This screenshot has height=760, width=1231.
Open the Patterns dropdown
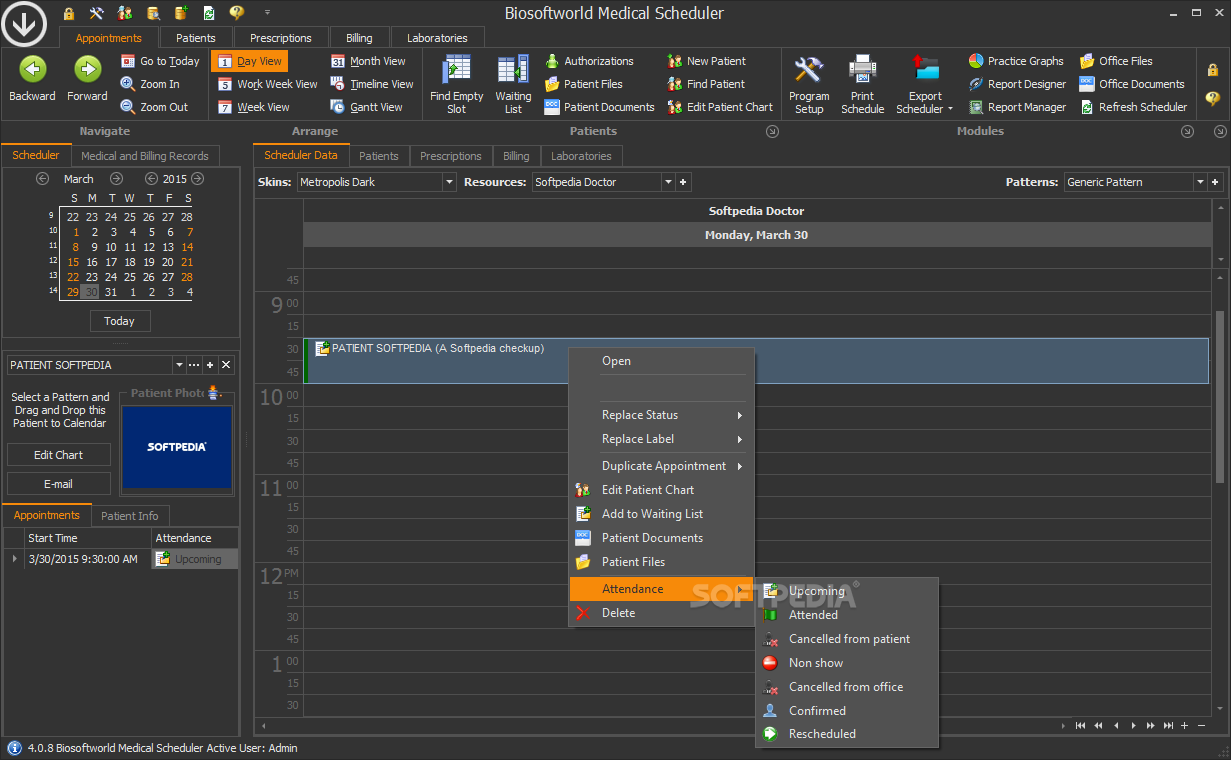click(1200, 182)
